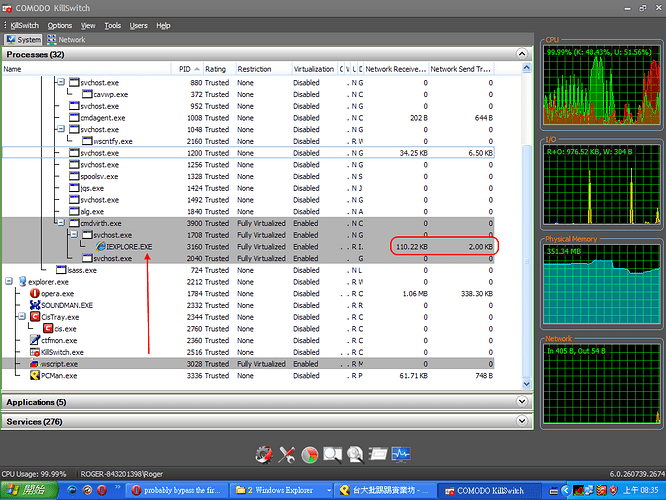Click the CPU usage graph

click(602, 85)
